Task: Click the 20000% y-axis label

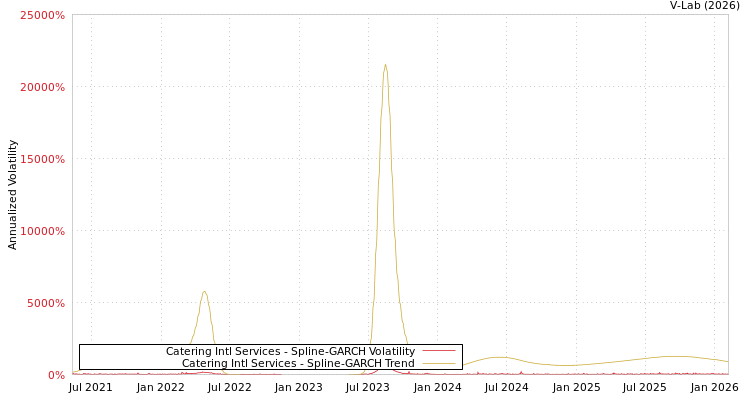Action: [42, 87]
